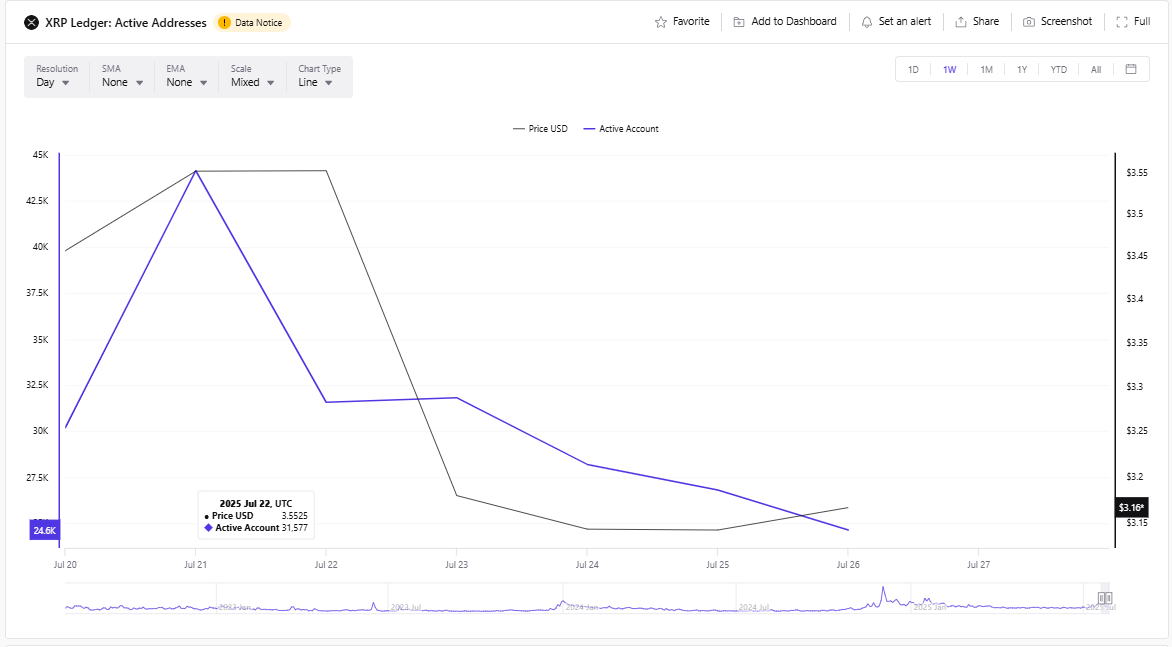Select the 1D time range
This screenshot has width=1172, height=647.
[x=913, y=70]
